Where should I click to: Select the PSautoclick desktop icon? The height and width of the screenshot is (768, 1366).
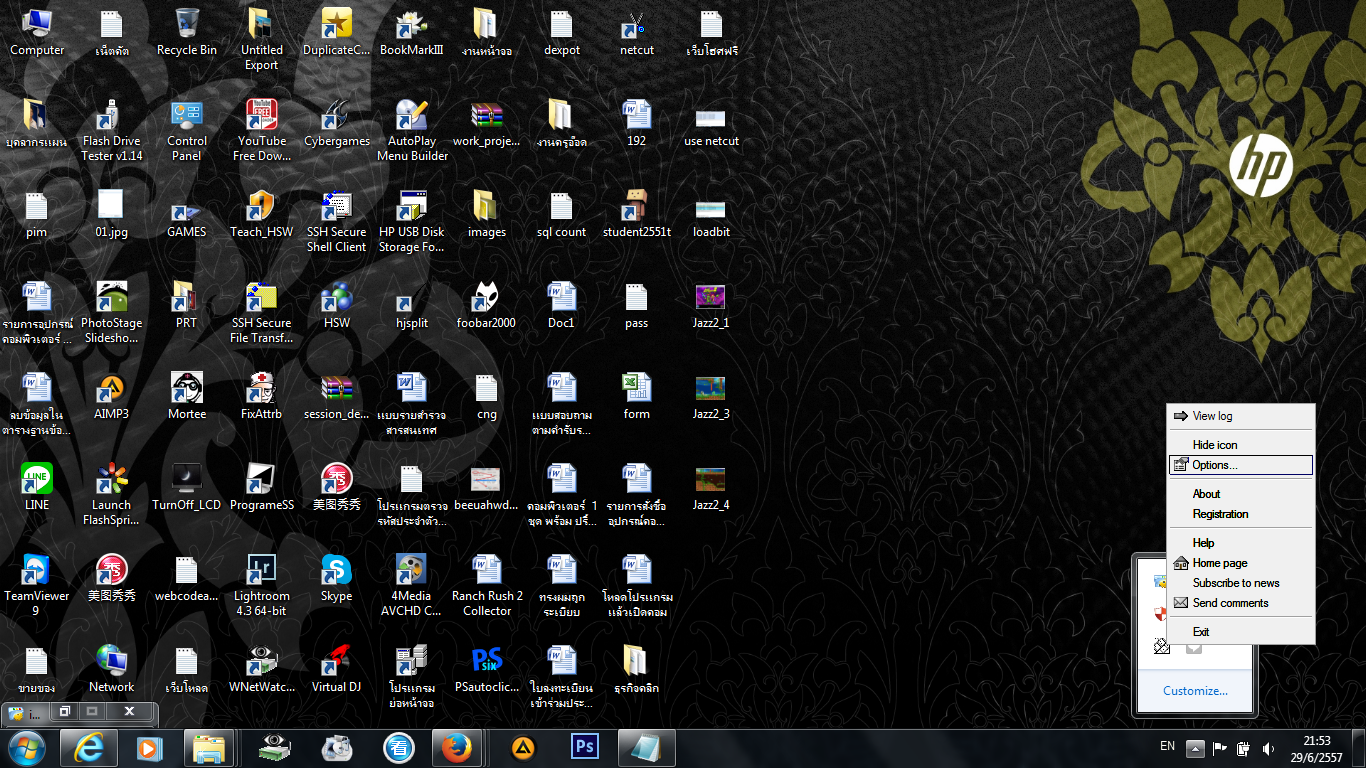pyautogui.click(x=486, y=669)
